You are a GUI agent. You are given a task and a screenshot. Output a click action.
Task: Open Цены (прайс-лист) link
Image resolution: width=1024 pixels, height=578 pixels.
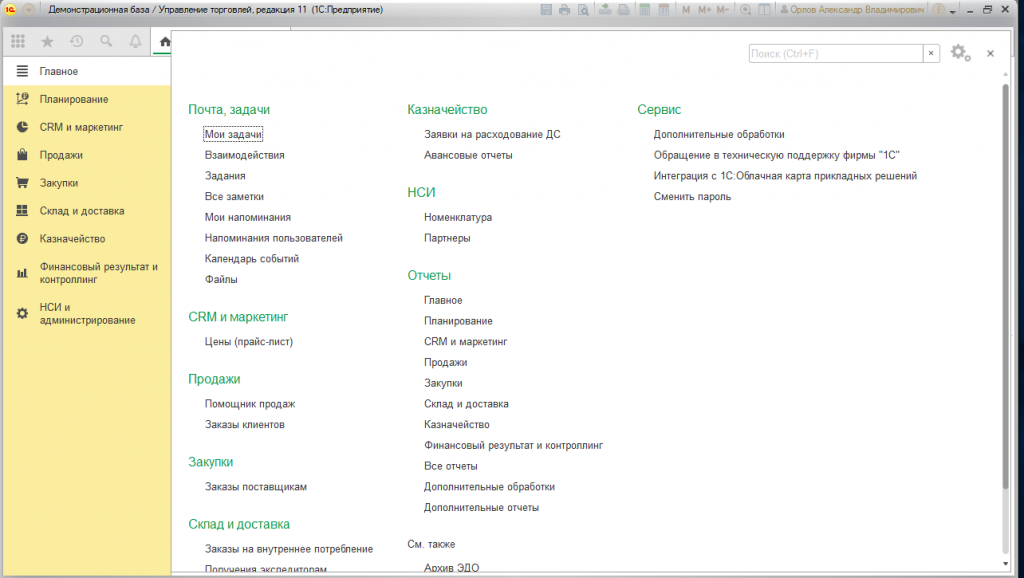(249, 342)
